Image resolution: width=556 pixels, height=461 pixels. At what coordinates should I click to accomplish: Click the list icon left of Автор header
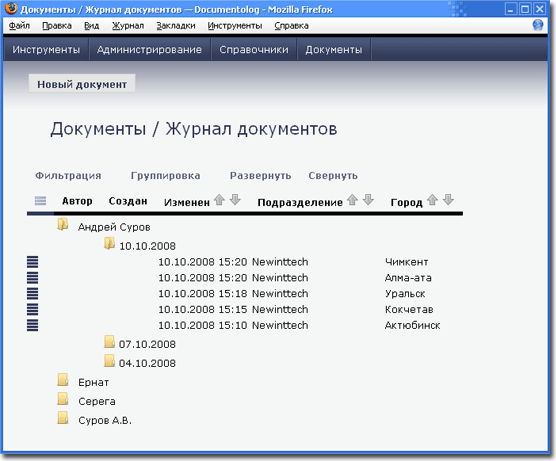(x=40, y=201)
